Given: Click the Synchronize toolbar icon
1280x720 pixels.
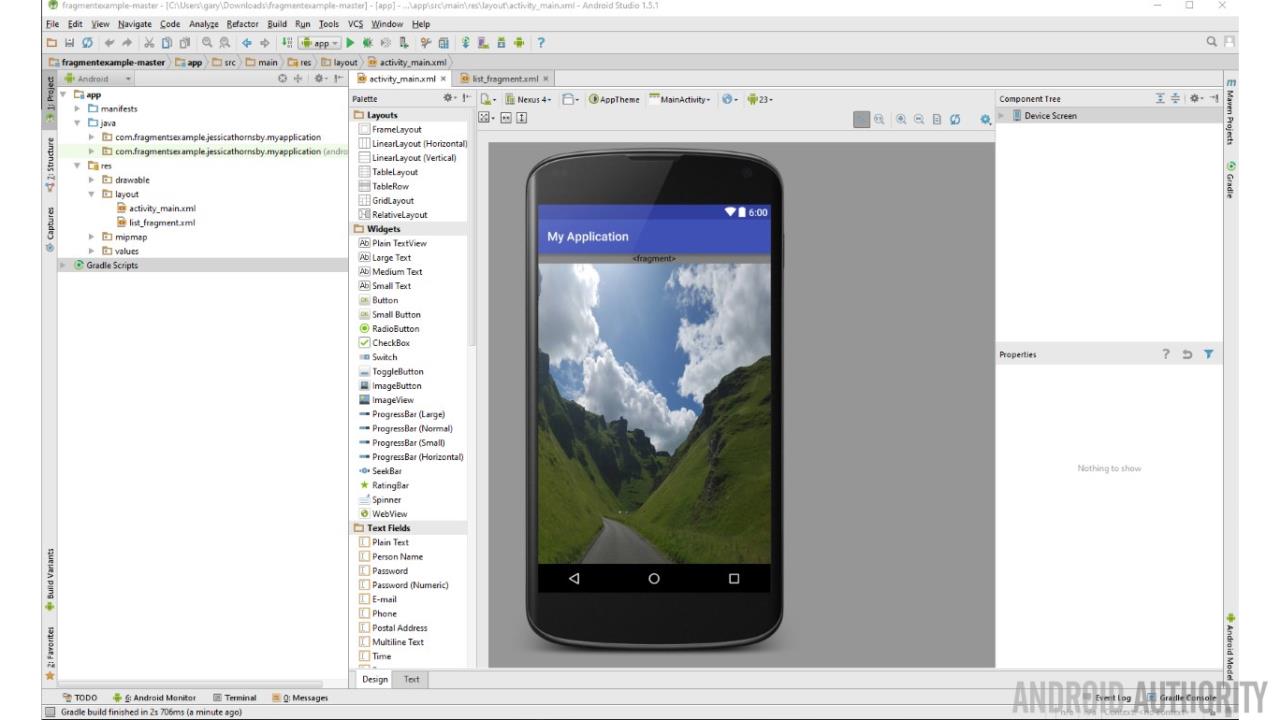Looking at the screenshot, I should click(x=87, y=43).
